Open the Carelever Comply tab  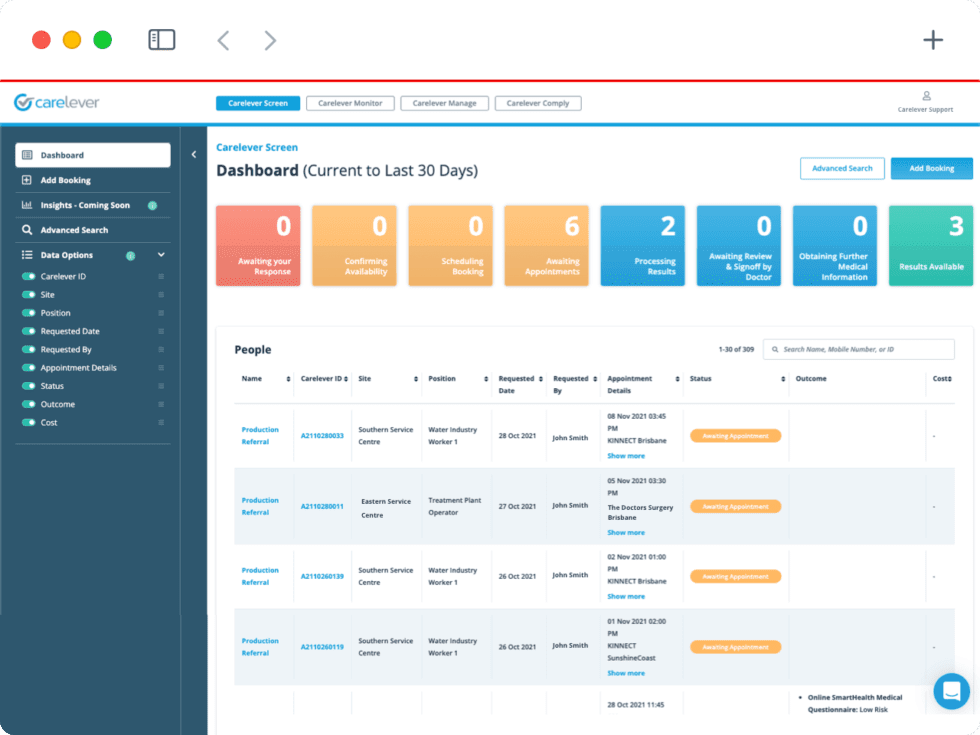(538, 103)
